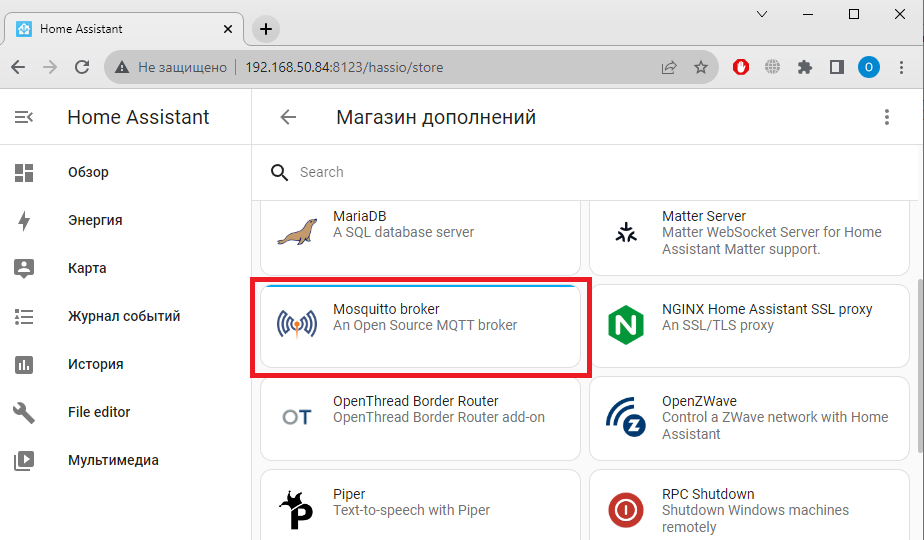Click 'An SSL/TLS proxy' description
924x540 pixels.
(718, 325)
